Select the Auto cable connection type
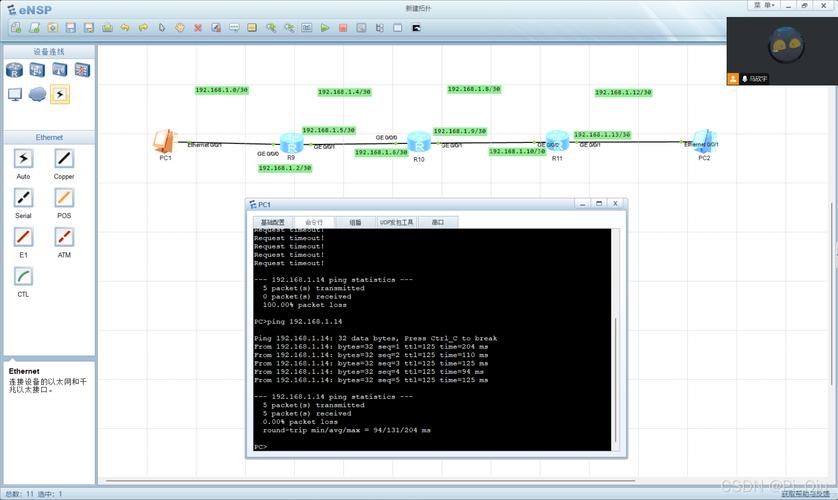 [23, 158]
